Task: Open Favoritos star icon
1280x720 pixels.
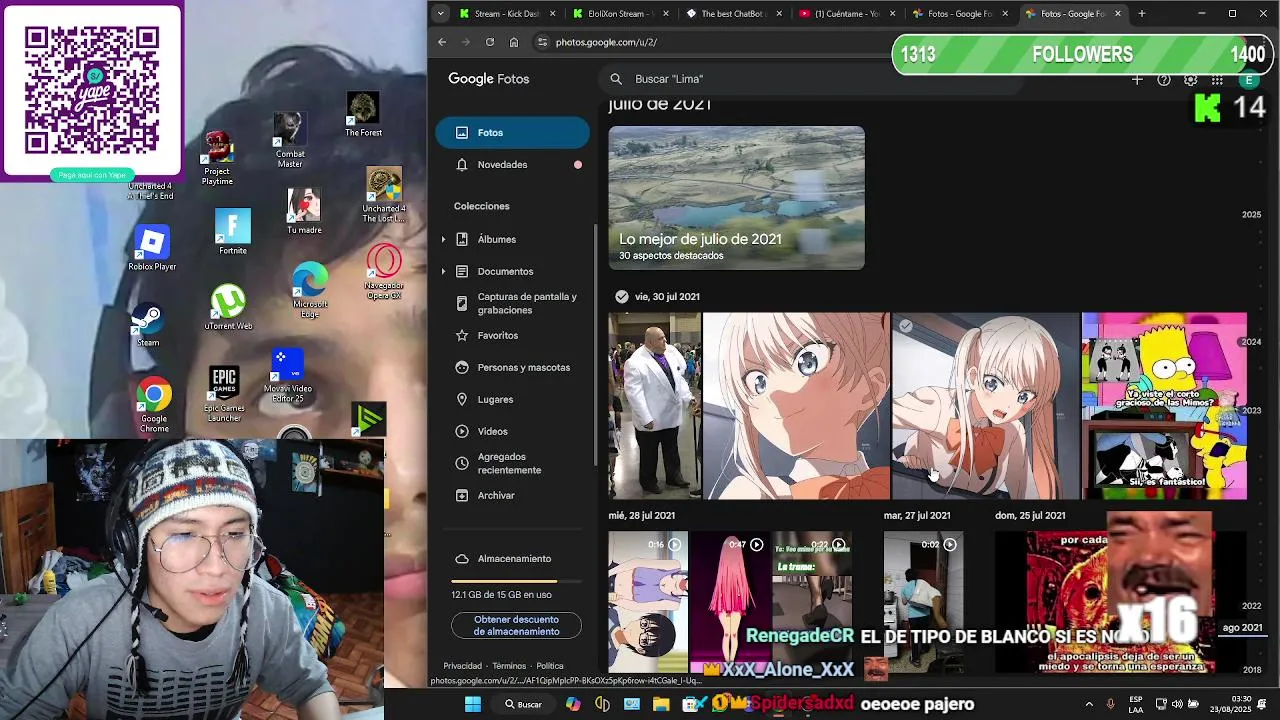Action: point(462,335)
